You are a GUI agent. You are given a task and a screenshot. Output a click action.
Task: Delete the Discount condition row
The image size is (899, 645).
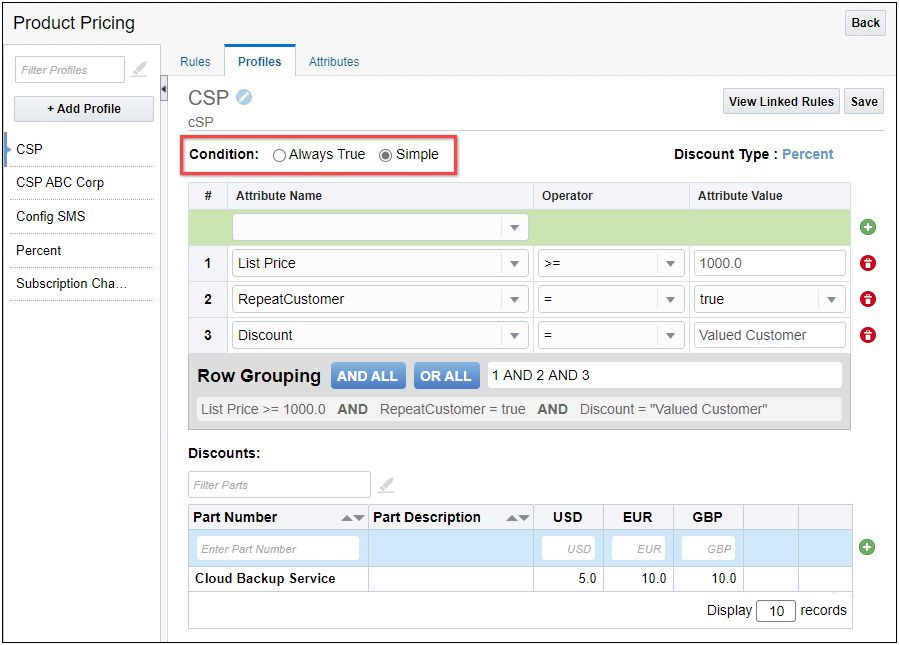[x=867, y=335]
